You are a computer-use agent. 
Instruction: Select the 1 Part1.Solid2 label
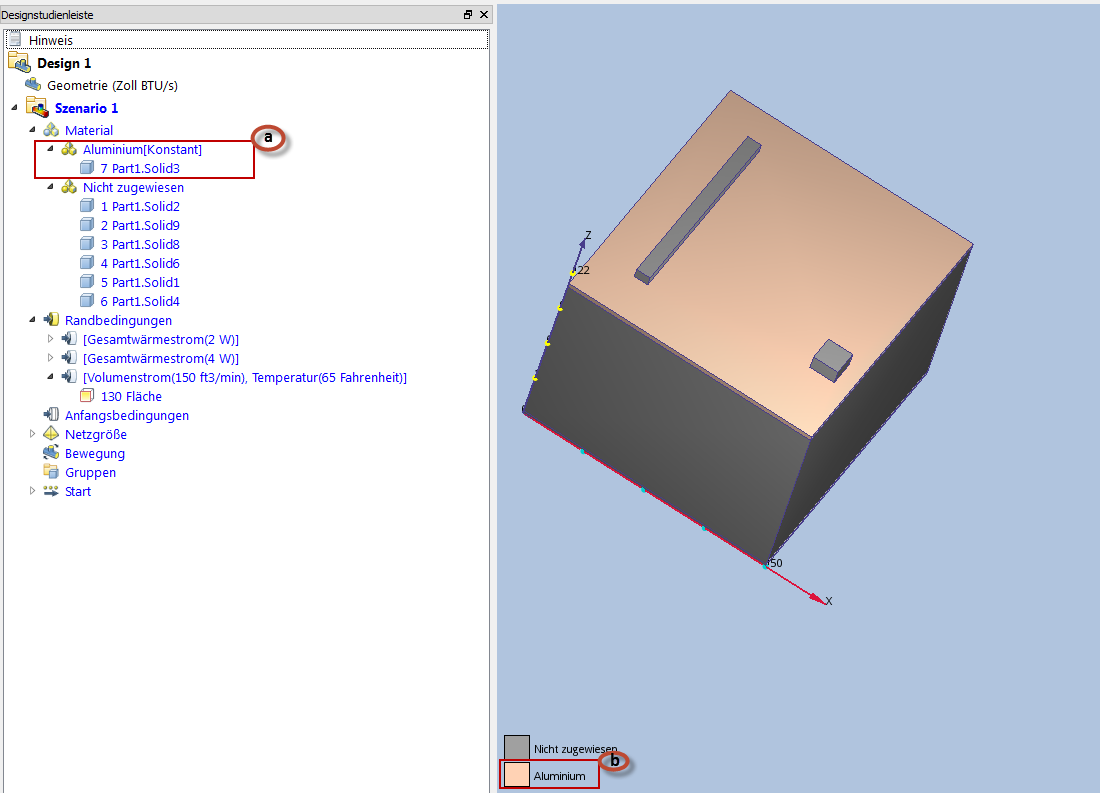(x=140, y=206)
